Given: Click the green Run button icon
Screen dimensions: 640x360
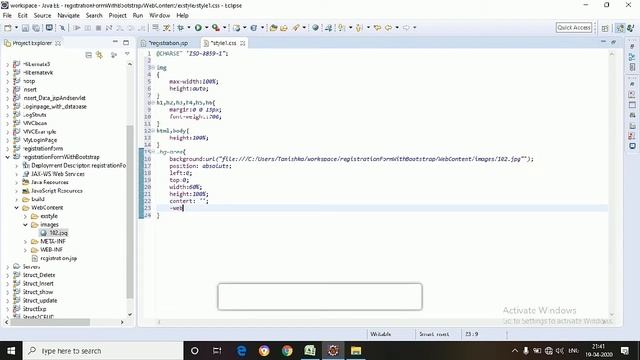Looking at the screenshot, I should [x=198, y=28].
